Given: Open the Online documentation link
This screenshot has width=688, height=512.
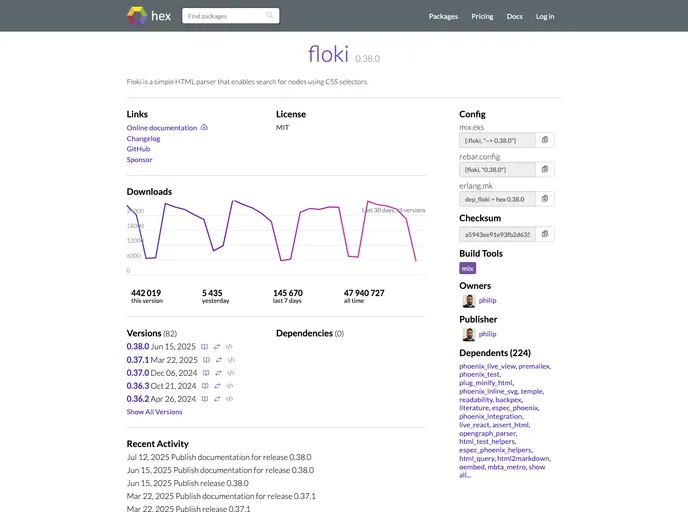Looking at the screenshot, I should [161, 128].
